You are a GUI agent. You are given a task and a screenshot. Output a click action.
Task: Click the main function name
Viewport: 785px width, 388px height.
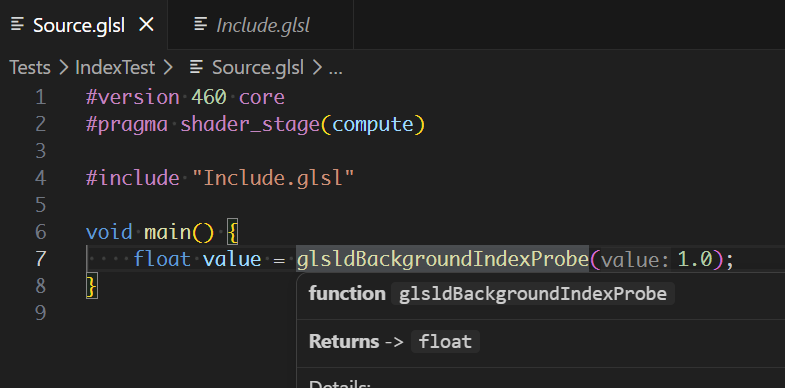[x=167, y=232]
